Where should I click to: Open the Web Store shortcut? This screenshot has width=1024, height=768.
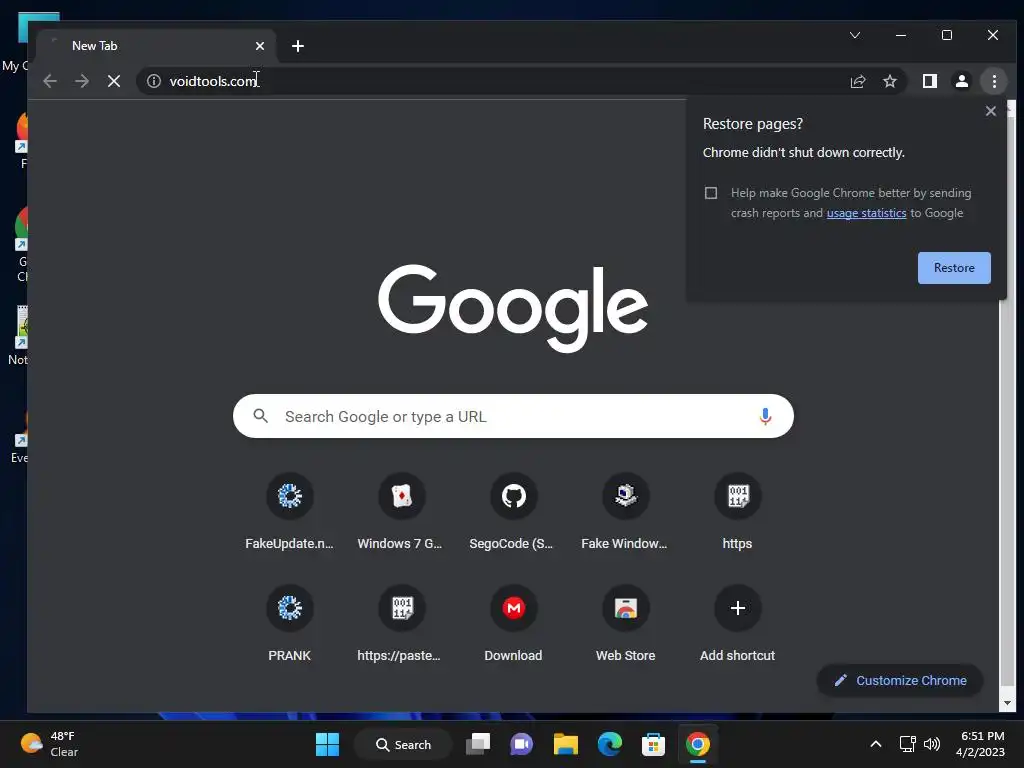pos(625,624)
